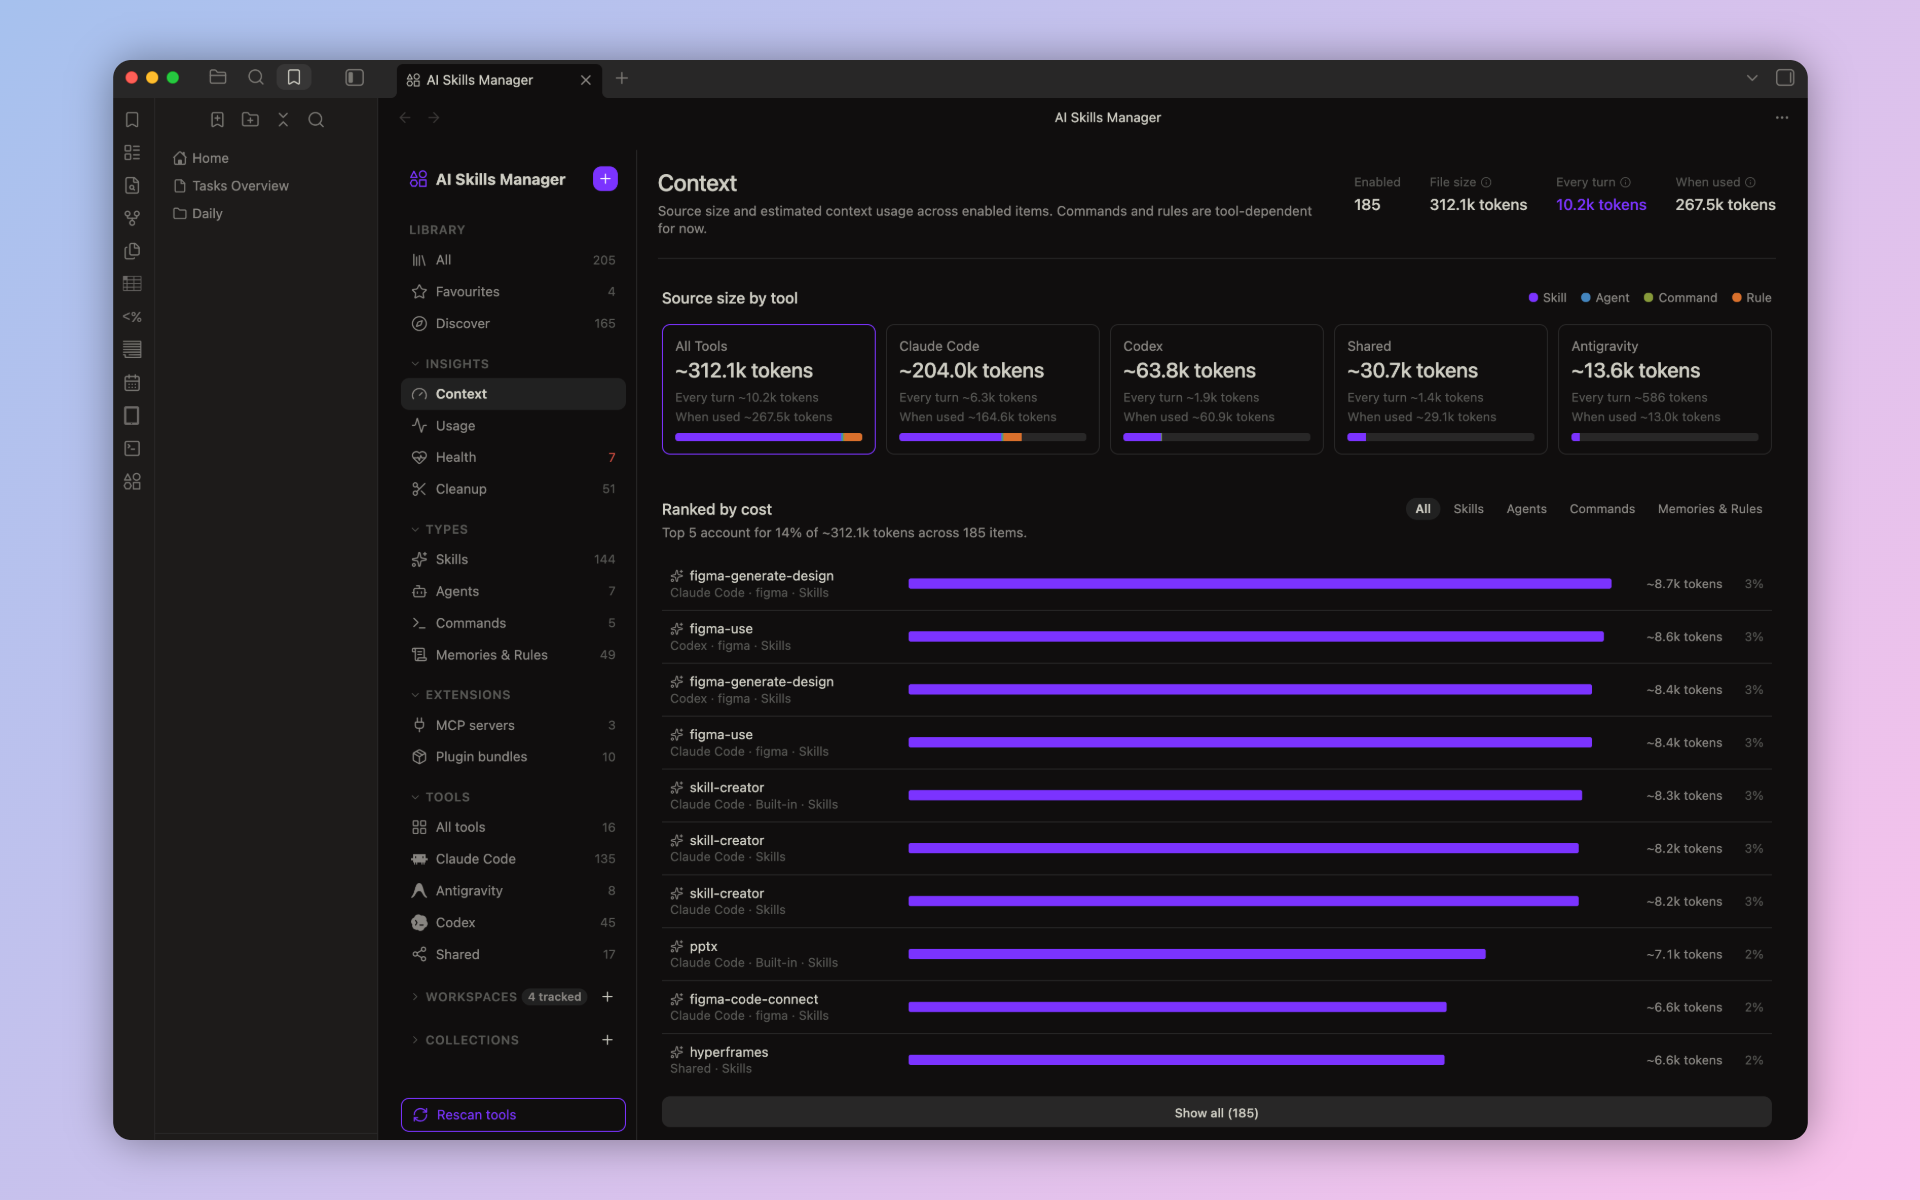1920x1200 pixels.
Task: Collapse the EXTENSIONS section
Action: [x=460, y=695]
